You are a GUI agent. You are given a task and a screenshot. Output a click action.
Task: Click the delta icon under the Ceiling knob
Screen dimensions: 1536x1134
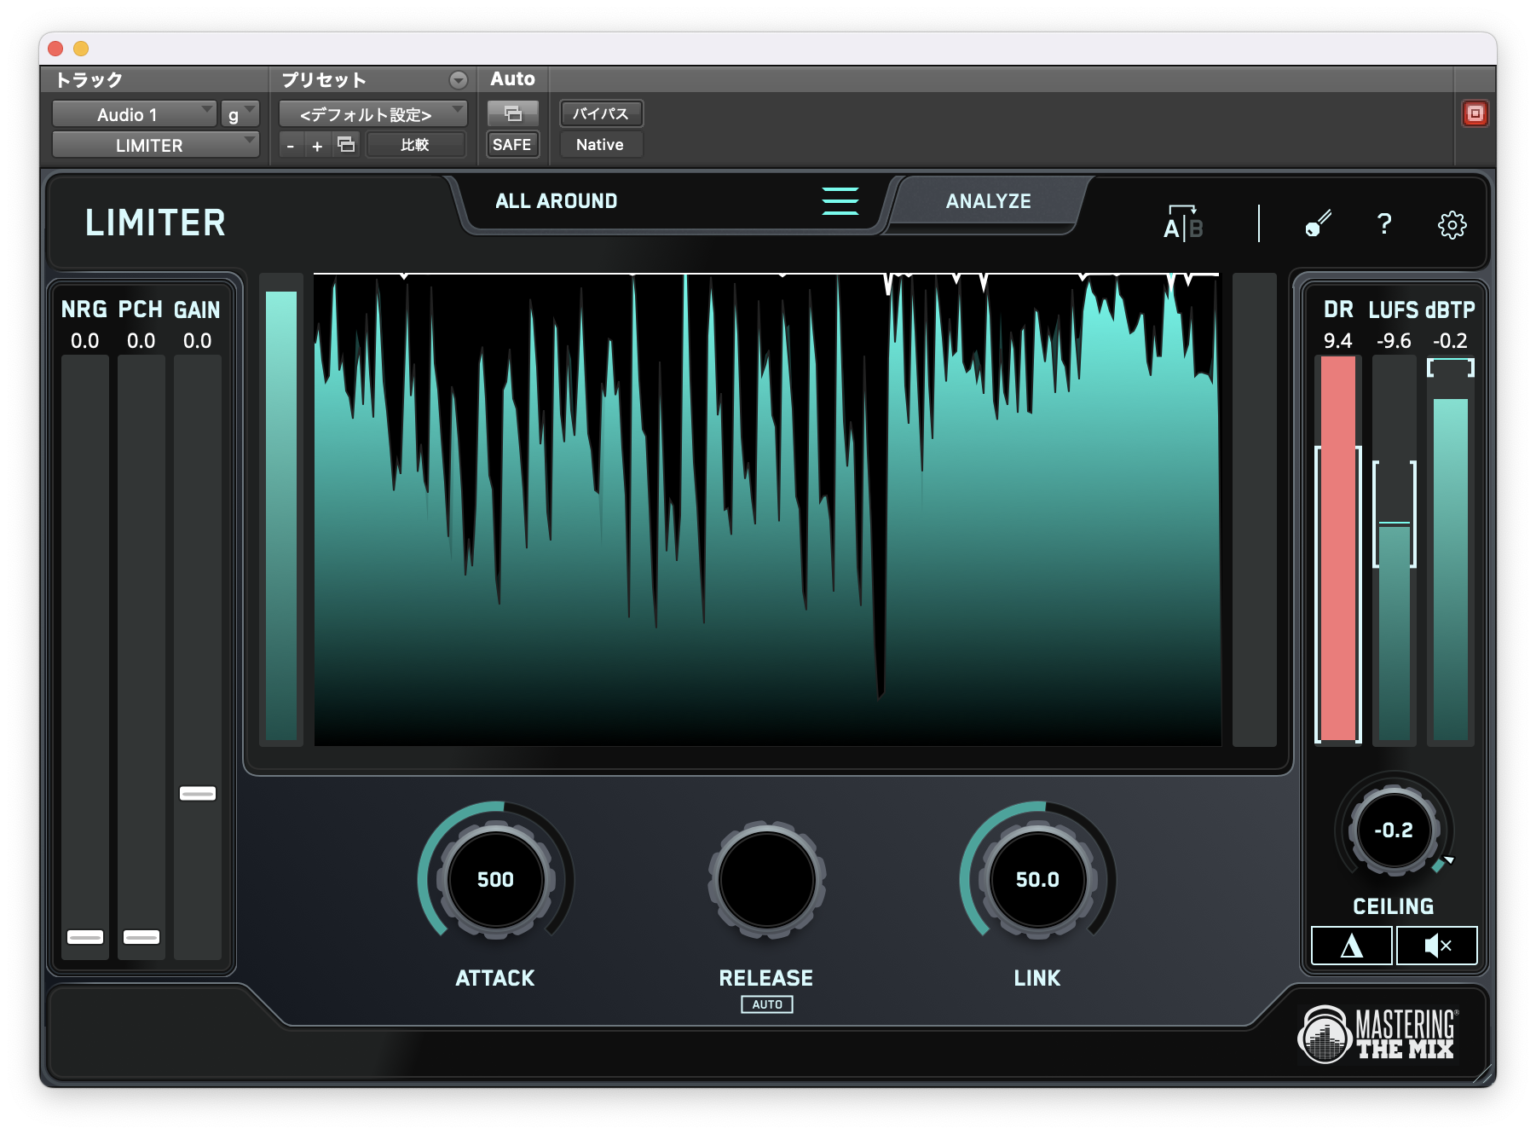coord(1351,945)
